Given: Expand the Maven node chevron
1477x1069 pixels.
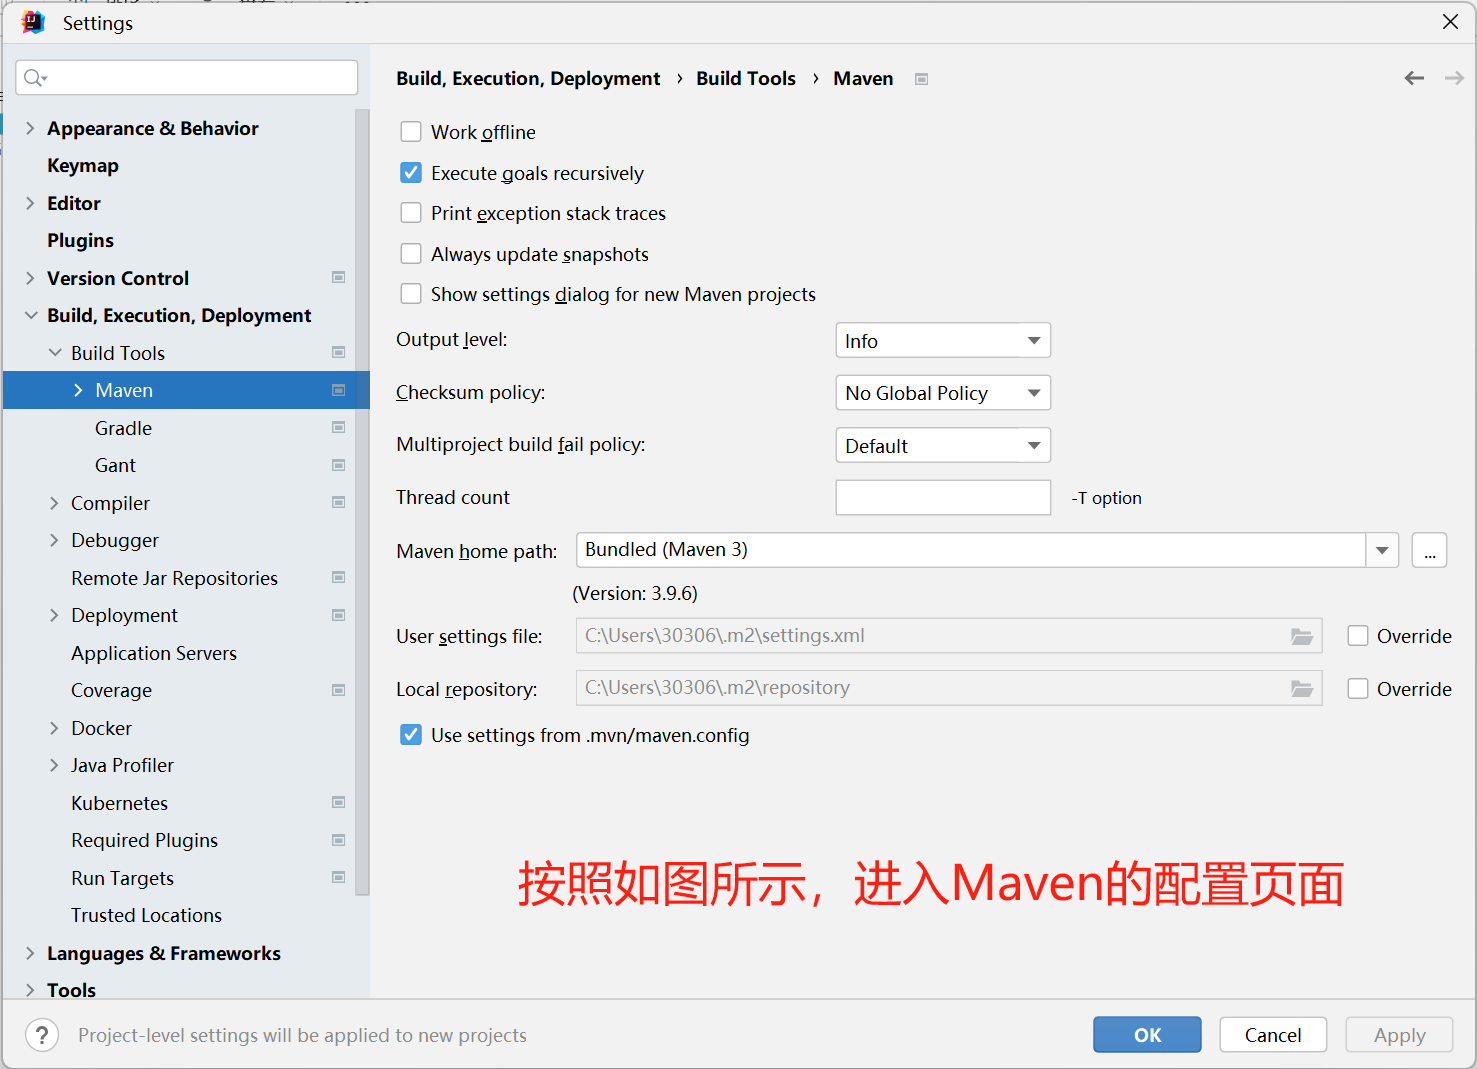Looking at the screenshot, I should (x=79, y=390).
